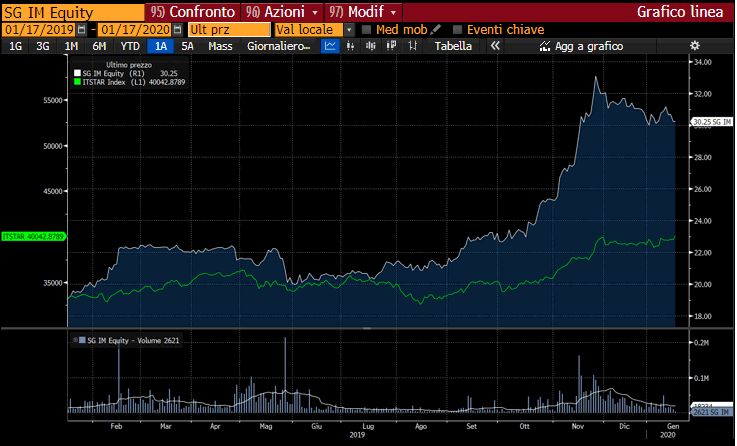
Task: Click the Agg a grafico chart icon
Action: click(544, 46)
